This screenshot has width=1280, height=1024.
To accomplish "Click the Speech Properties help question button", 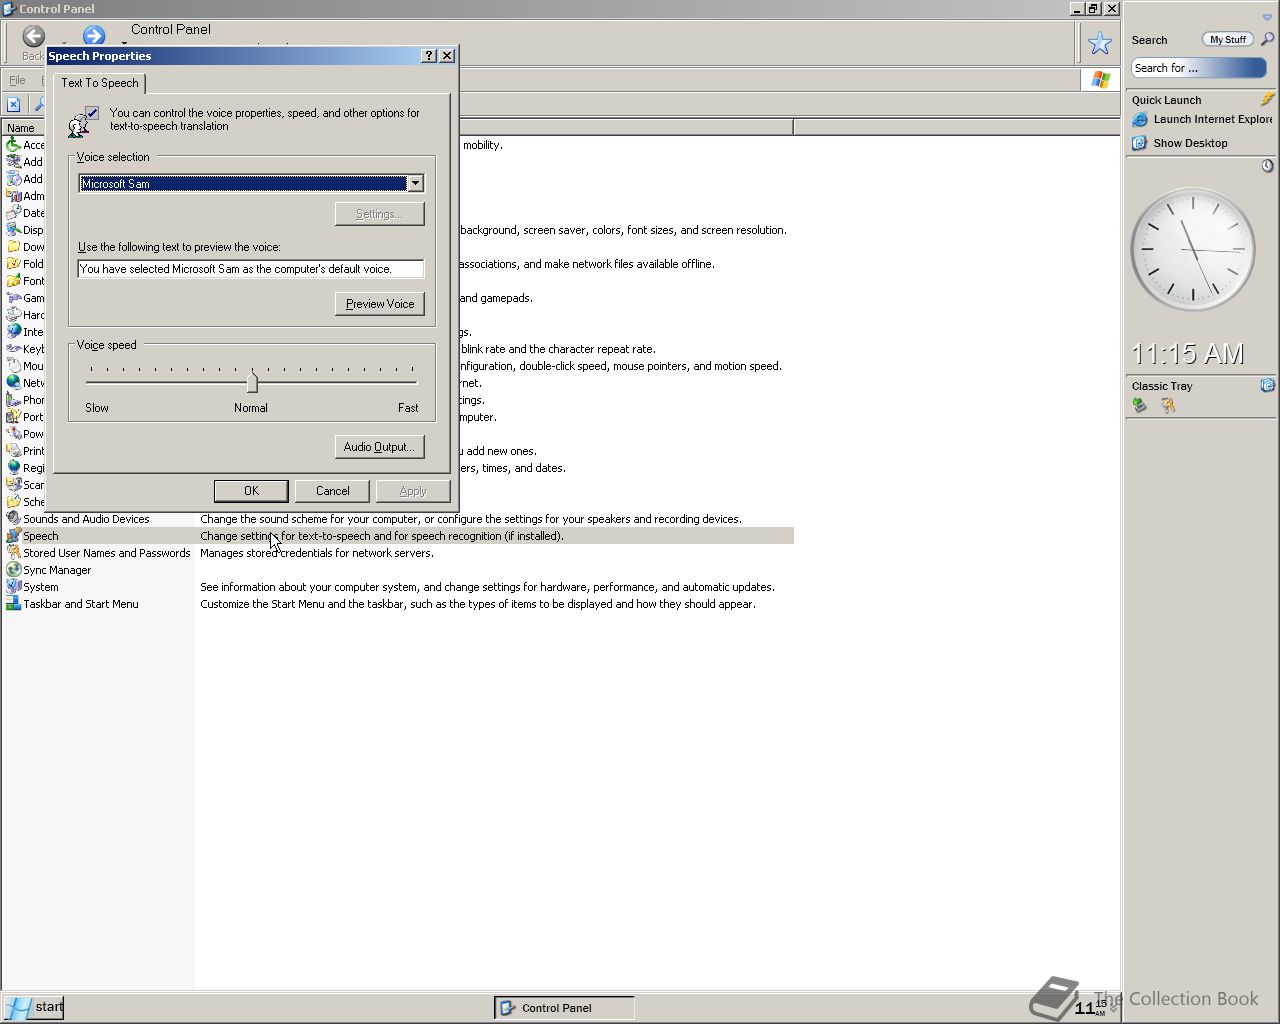I will pyautogui.click(x=429, y=56).
